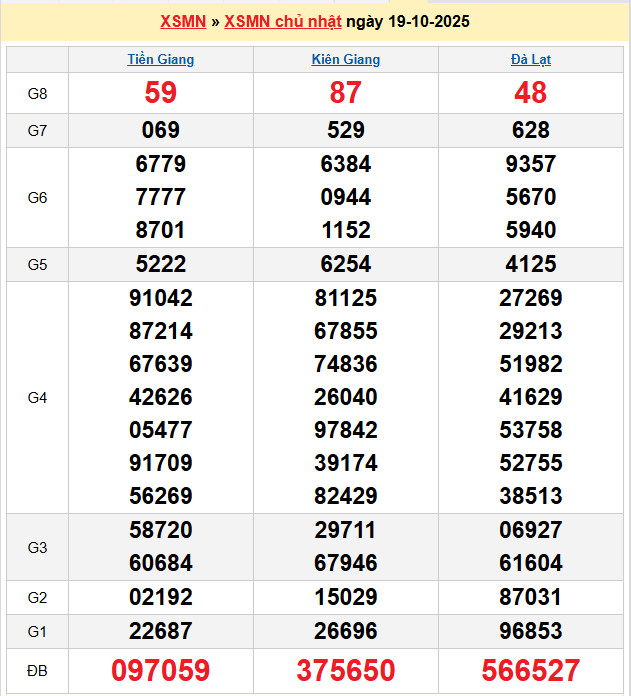631x696 pixels.
Task: Select Kiên Giang special prize 375650
Action: (x=346, y=670)
